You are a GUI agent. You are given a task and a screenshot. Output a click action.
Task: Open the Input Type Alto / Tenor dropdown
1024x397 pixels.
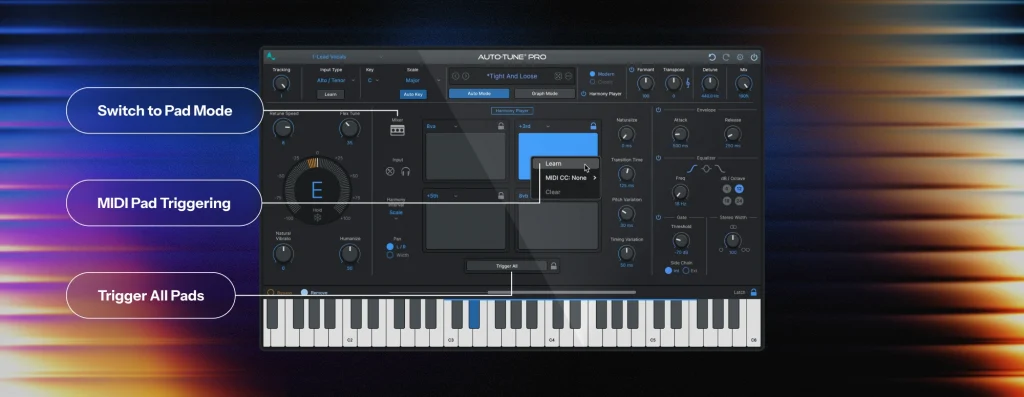[x=336, y=80]
